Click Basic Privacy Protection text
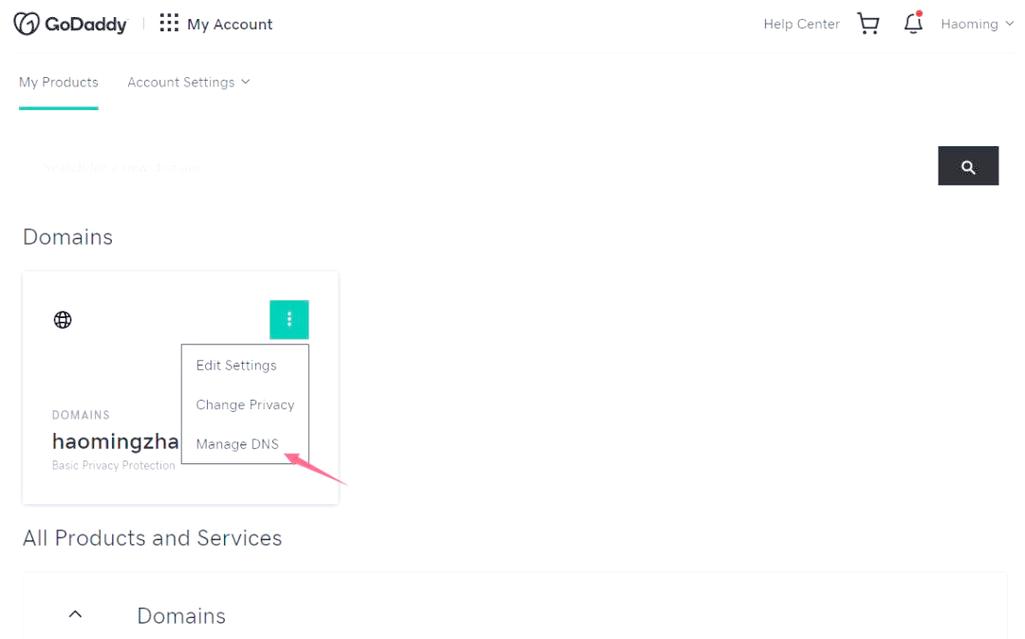1025x639 pixels. tap(114, 465)
